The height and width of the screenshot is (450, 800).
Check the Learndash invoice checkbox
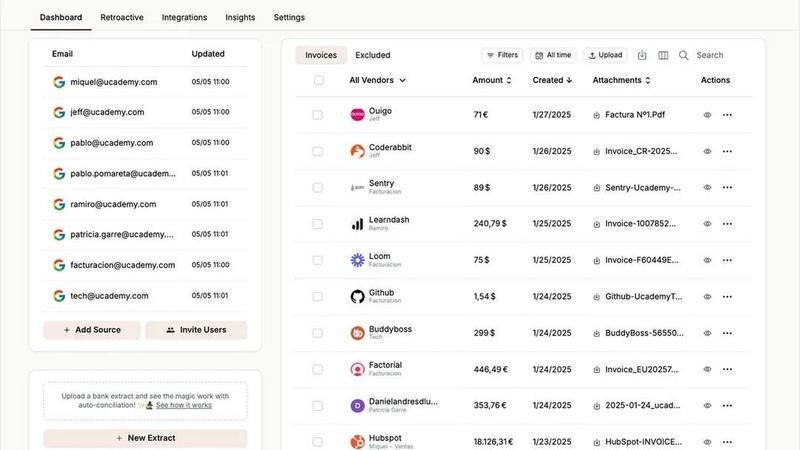pos(317,223)
